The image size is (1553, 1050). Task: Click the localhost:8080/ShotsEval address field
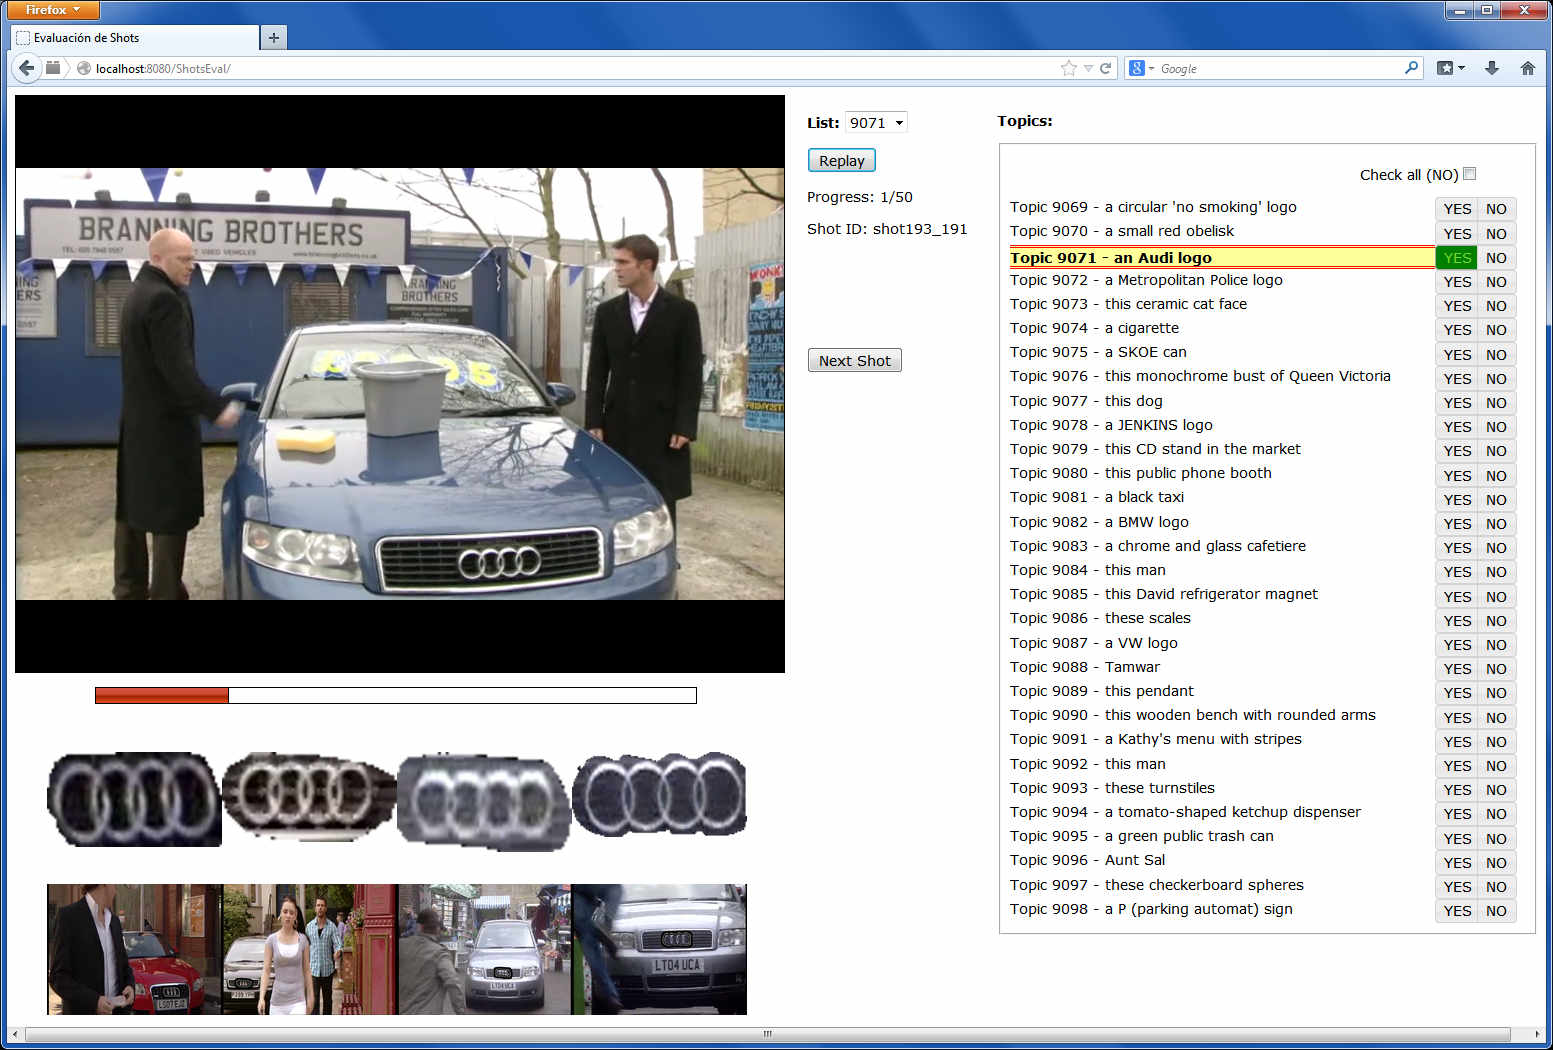[570, 68]
